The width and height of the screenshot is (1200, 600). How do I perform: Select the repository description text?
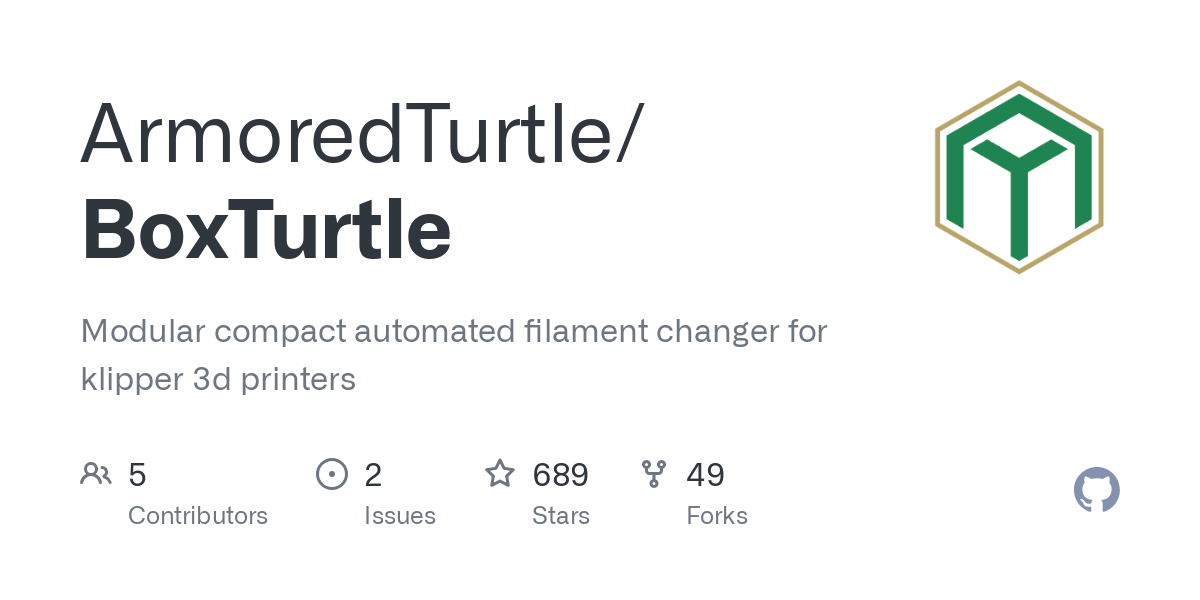click(454, 355)
